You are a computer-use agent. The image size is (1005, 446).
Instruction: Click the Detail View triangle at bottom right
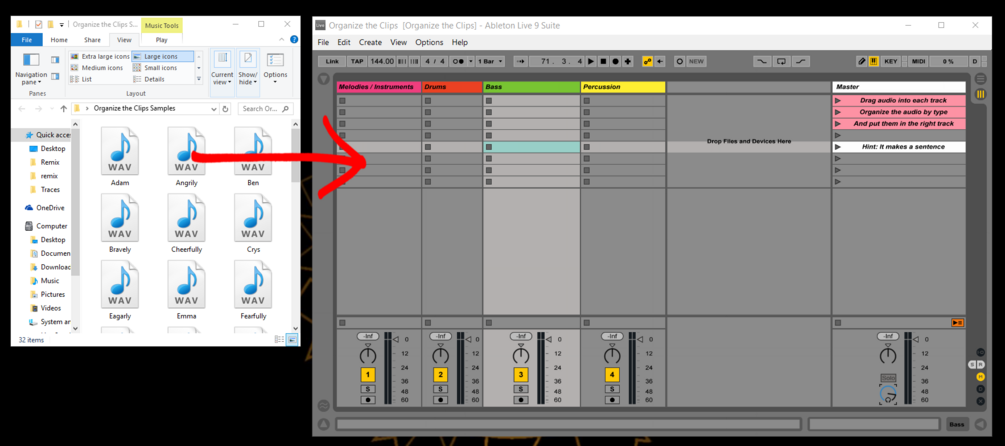click(981, 424)
